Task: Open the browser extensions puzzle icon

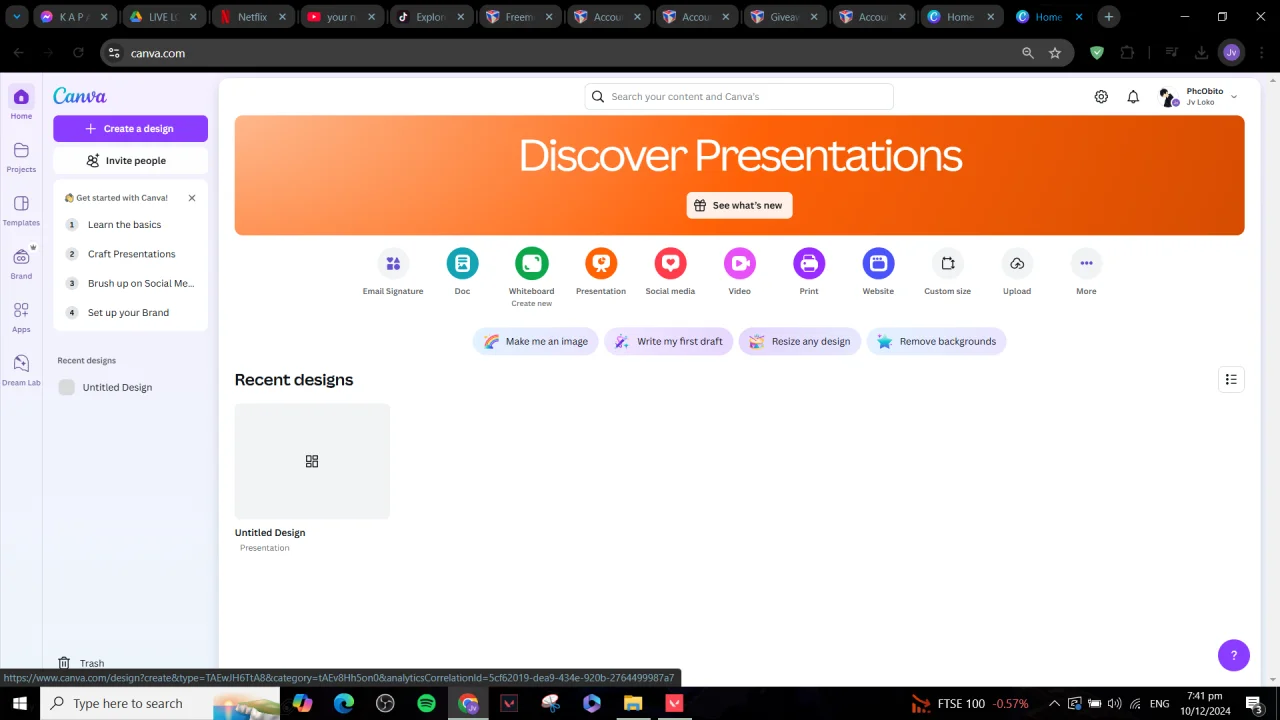Action: [1128, 53]
